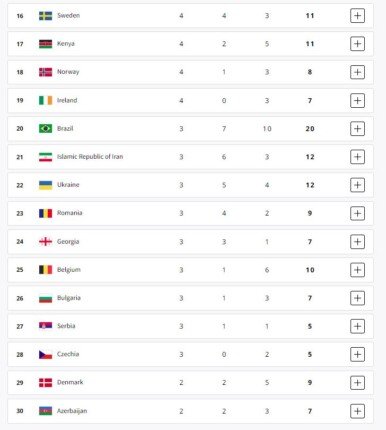Image resolution: width=386 pixels, height=430 pixels.
Task: Expand Ireland row plus icon
Action: click(357, 100)
